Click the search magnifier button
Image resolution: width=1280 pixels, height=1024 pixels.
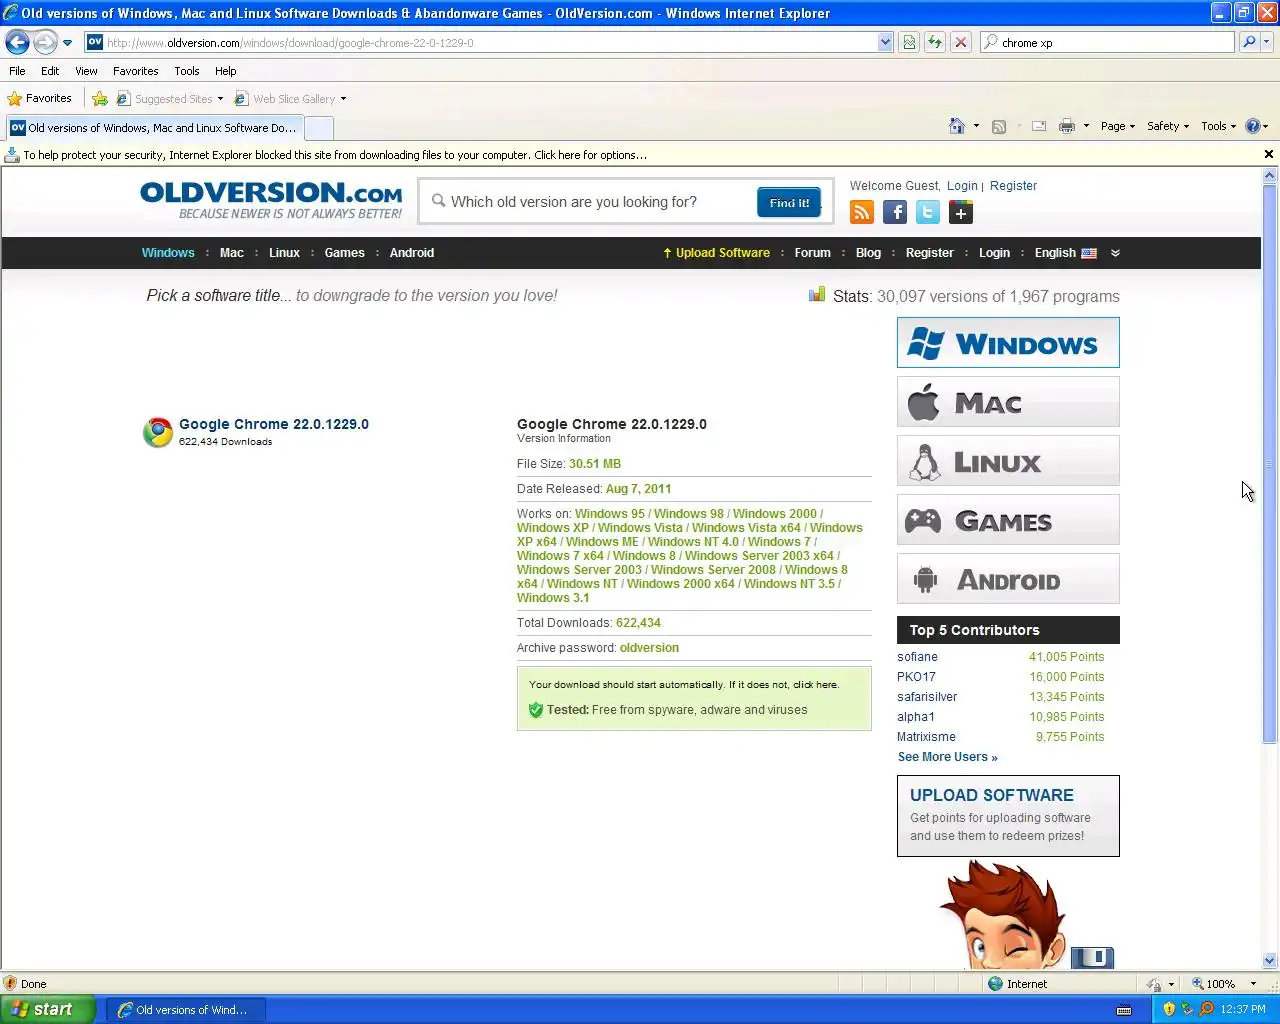tap(1249, 42)
